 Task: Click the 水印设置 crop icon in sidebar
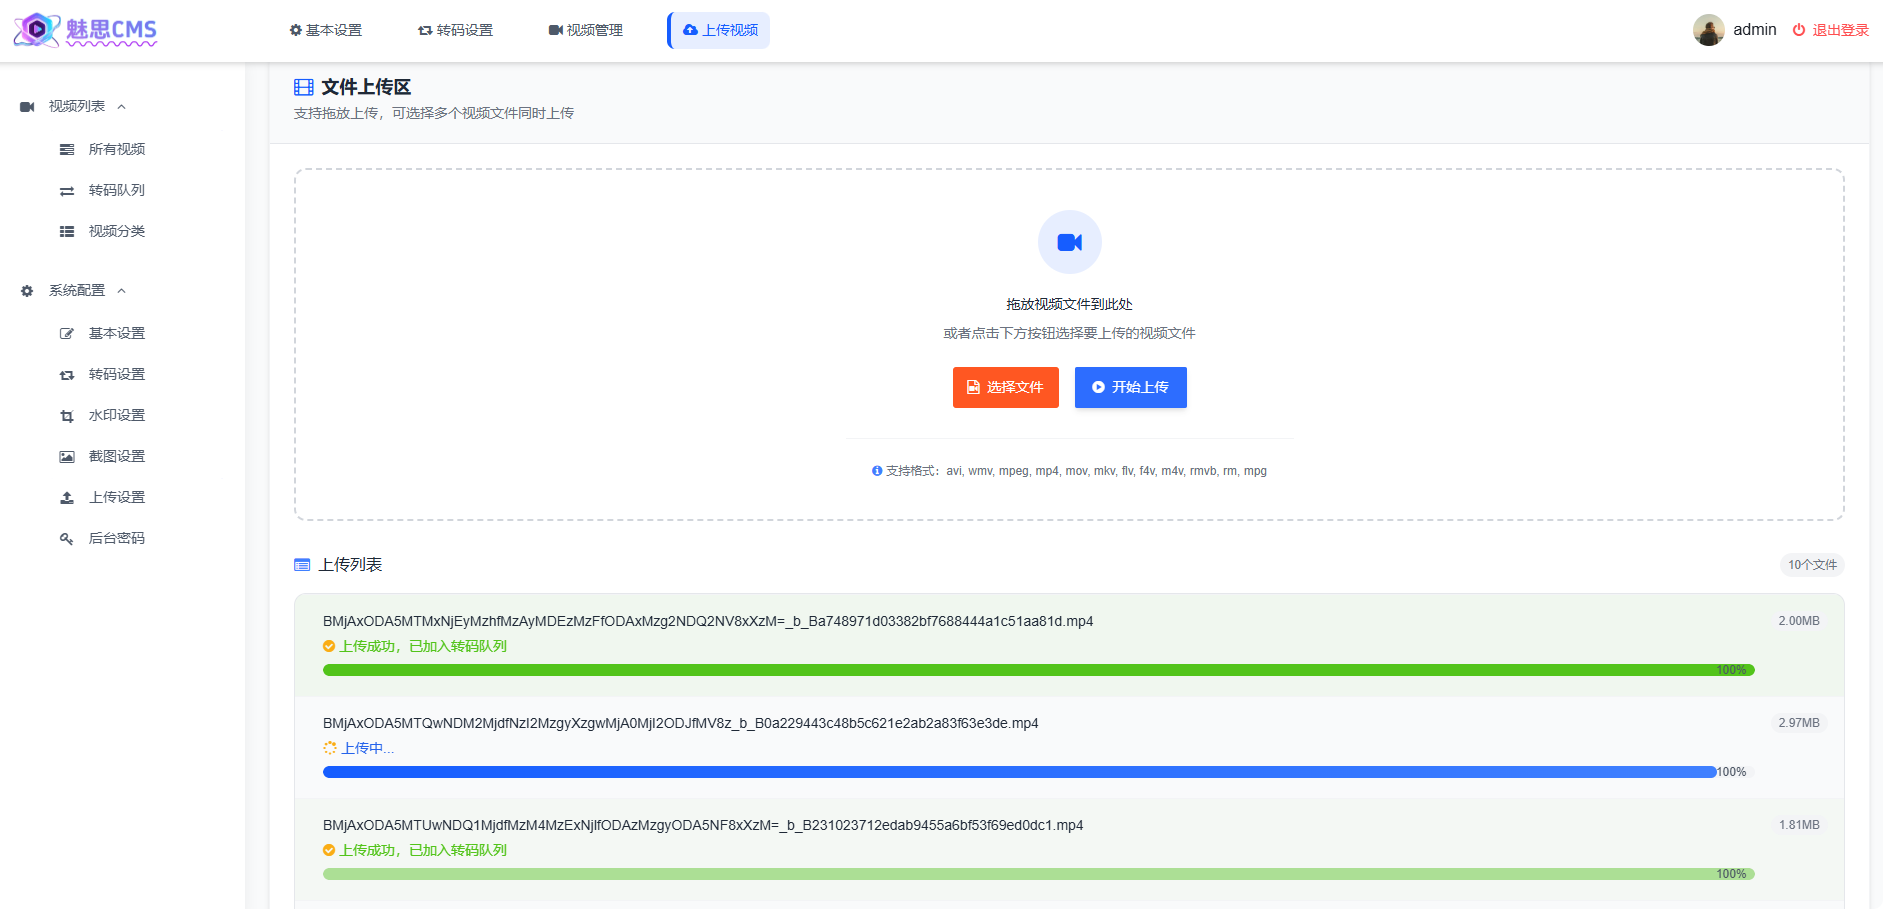(67, 416)
